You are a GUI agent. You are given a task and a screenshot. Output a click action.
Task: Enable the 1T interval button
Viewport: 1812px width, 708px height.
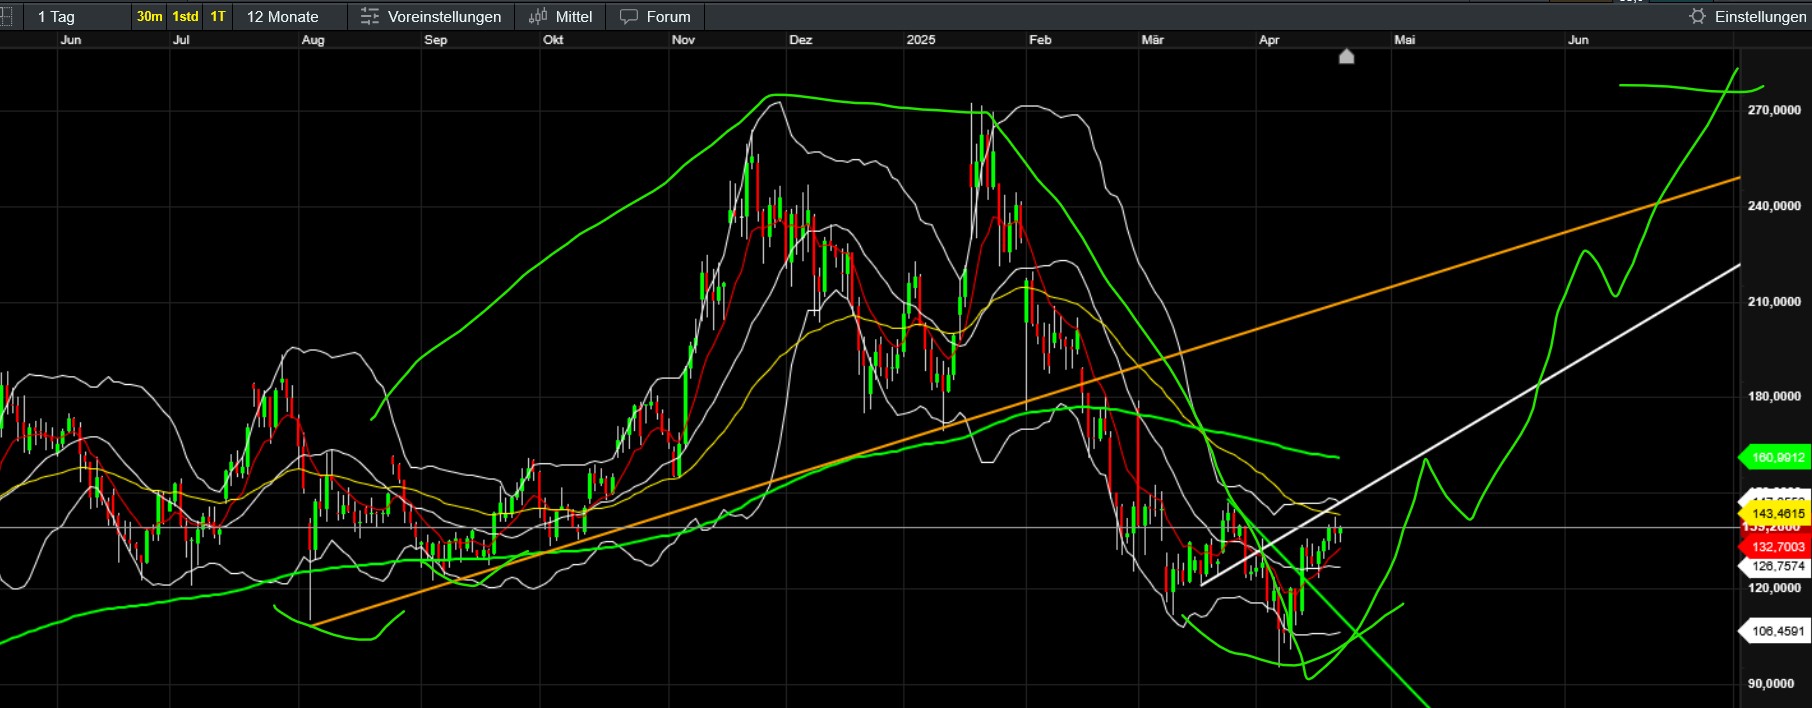(x=218, y=17)
